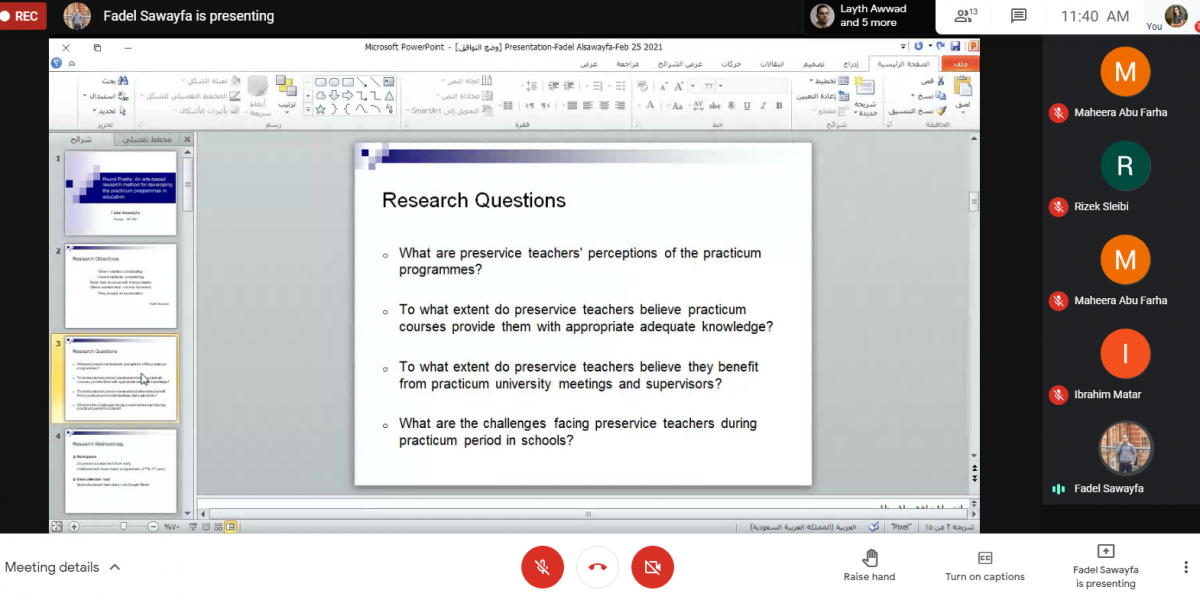Click the Find (بحث) binoculars icon

(123, 82)
